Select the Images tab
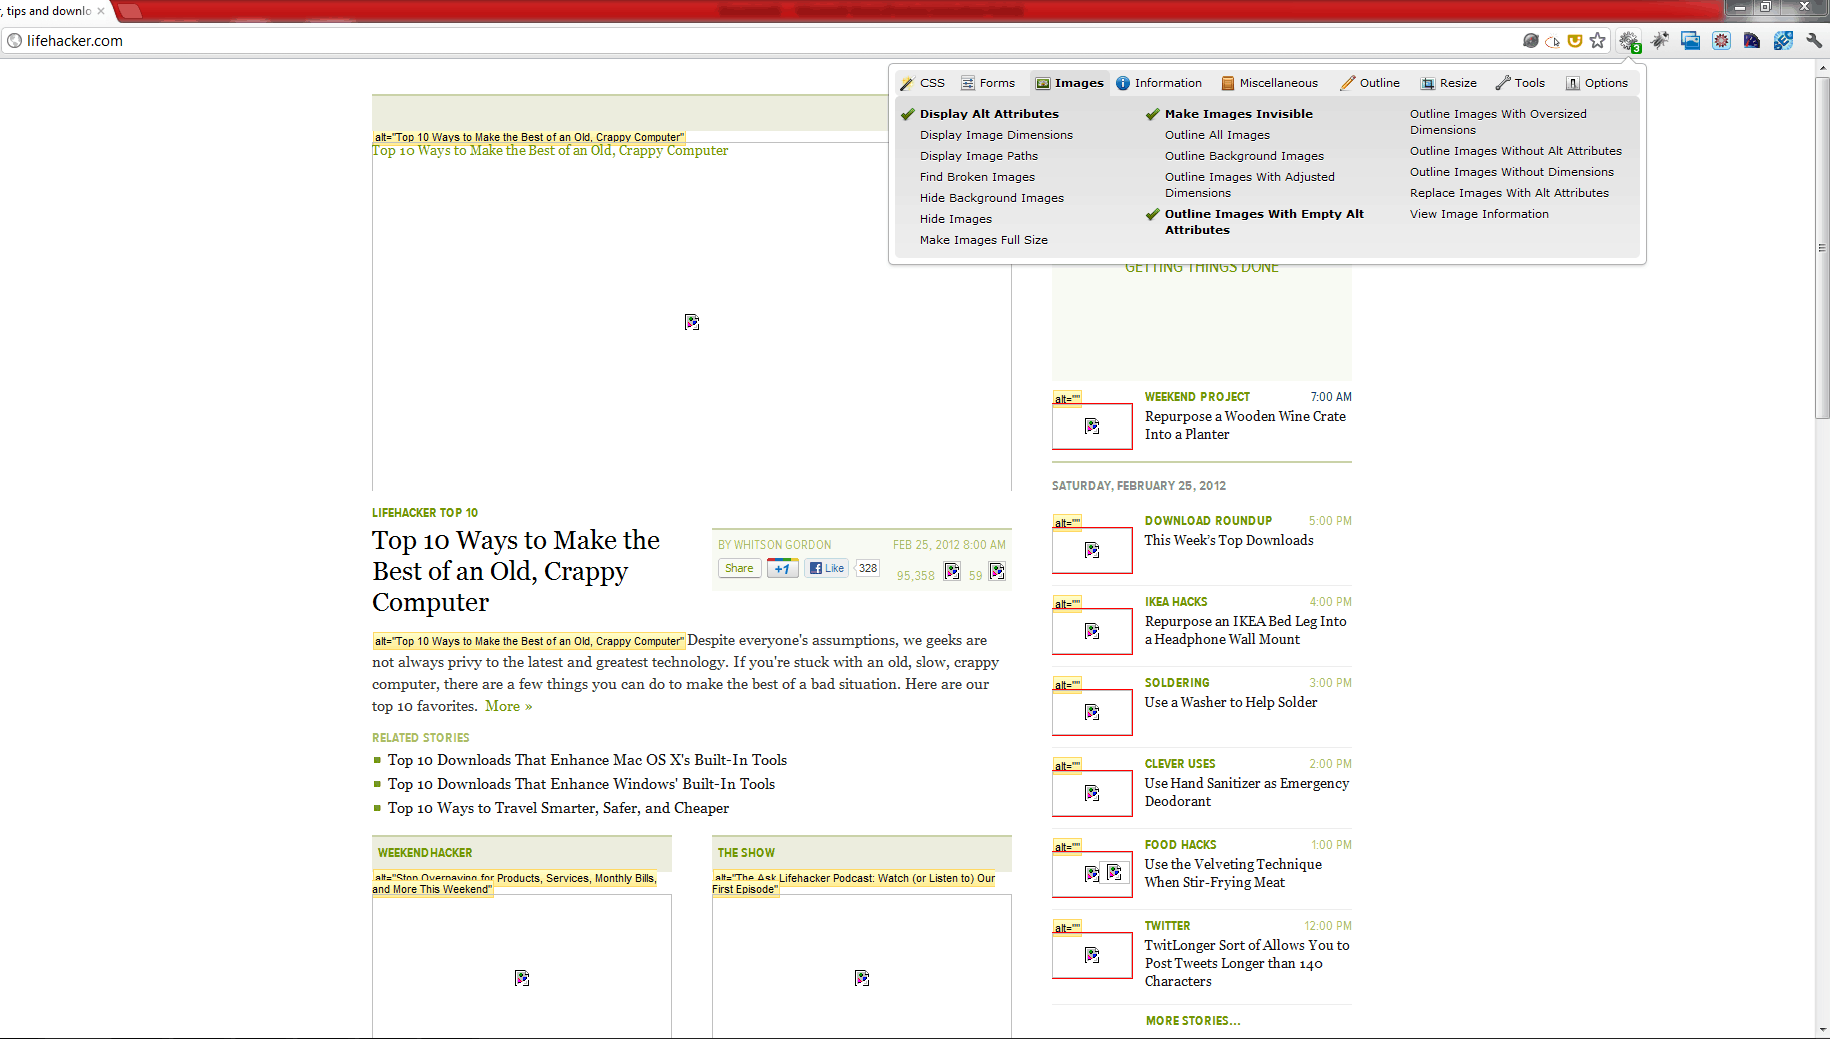The height and width of the screenshot is (1039, 1830). [x=1070, y=83]
